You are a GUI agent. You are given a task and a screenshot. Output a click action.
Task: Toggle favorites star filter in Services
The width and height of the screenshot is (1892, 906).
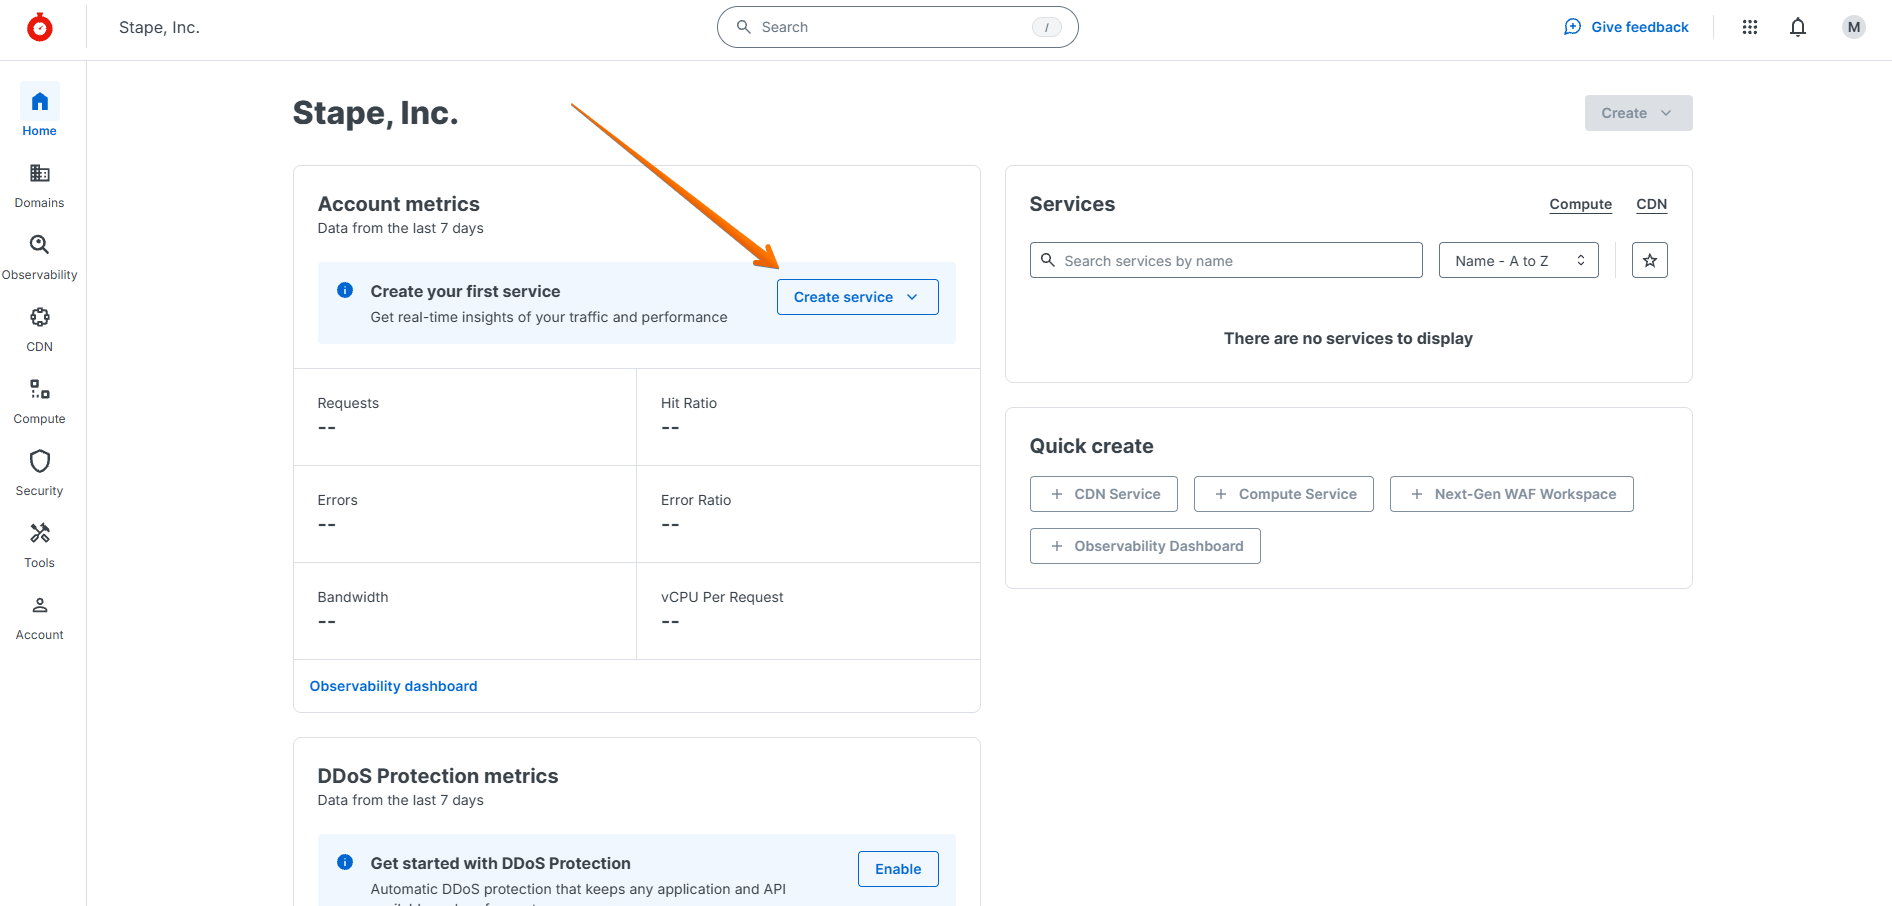1650,260
